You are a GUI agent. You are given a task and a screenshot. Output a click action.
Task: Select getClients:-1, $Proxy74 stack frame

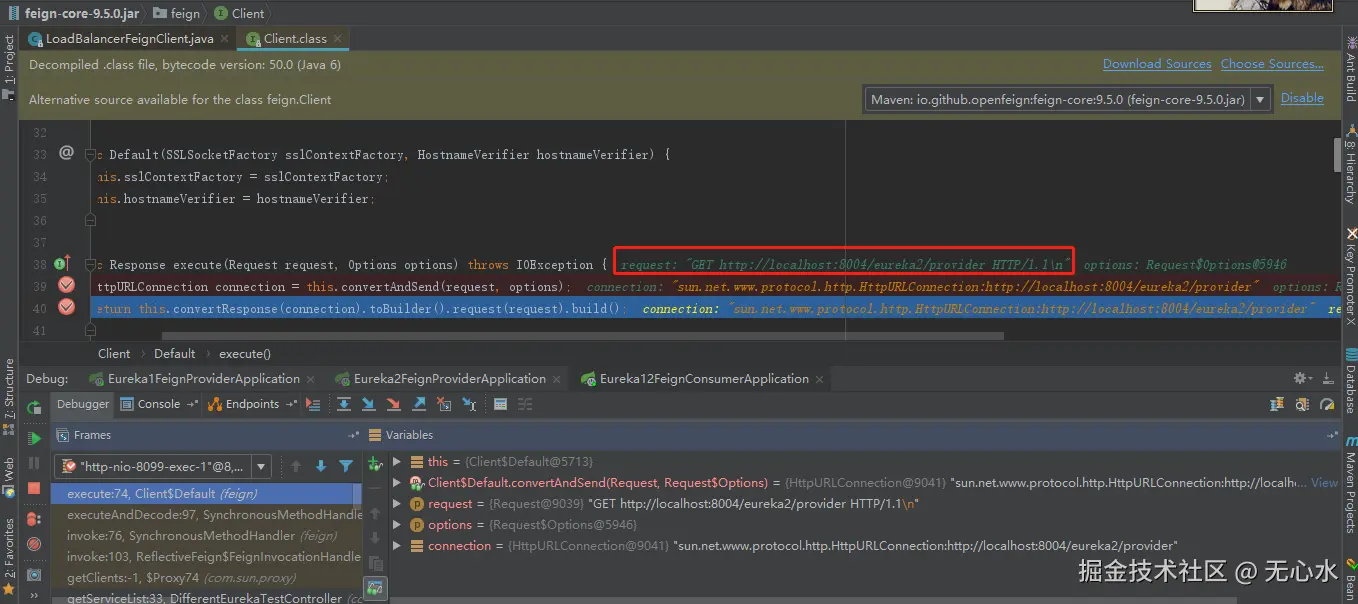pyautogui.click(x=208, y=578)
